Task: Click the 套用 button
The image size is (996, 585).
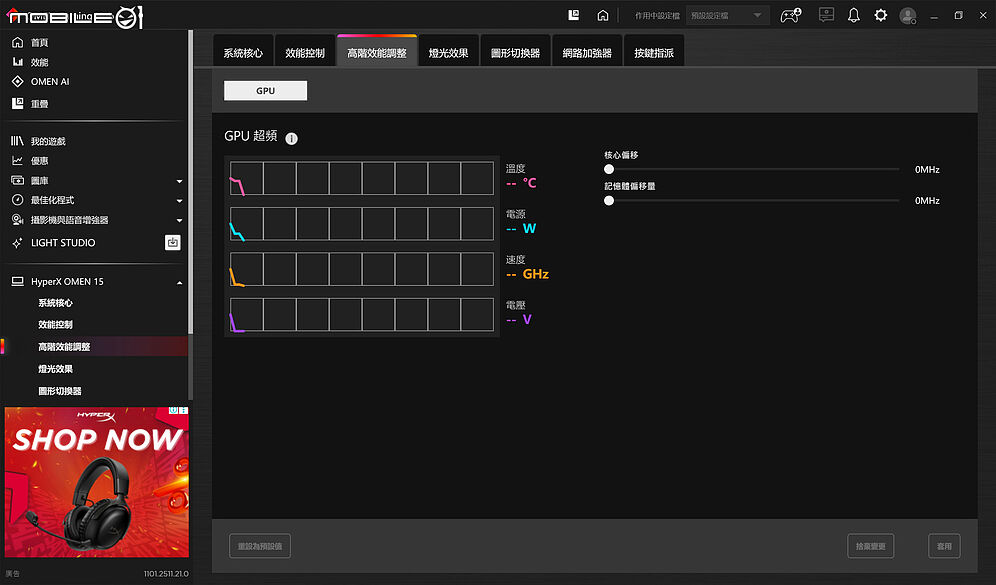Action: 945,546
